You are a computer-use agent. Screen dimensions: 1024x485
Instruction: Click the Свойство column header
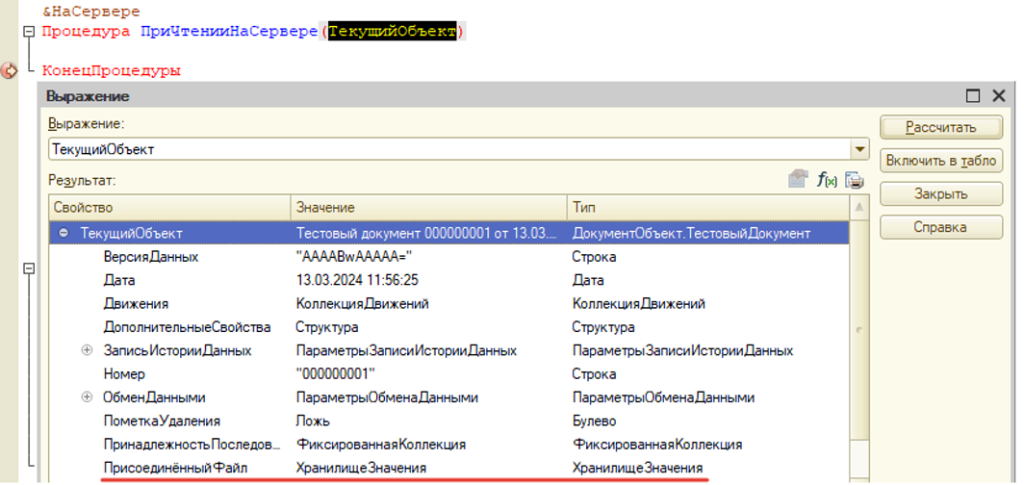(168, 207)
